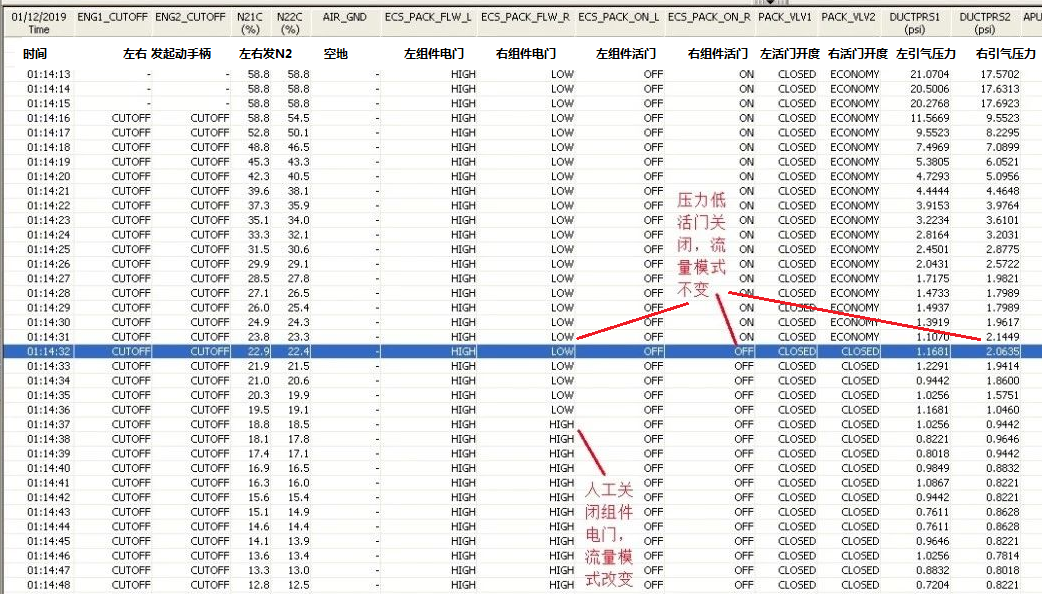Screen dimensions: 1042x594
Task: Click the N21C value 12.8
Action: [x=259, y=585]
